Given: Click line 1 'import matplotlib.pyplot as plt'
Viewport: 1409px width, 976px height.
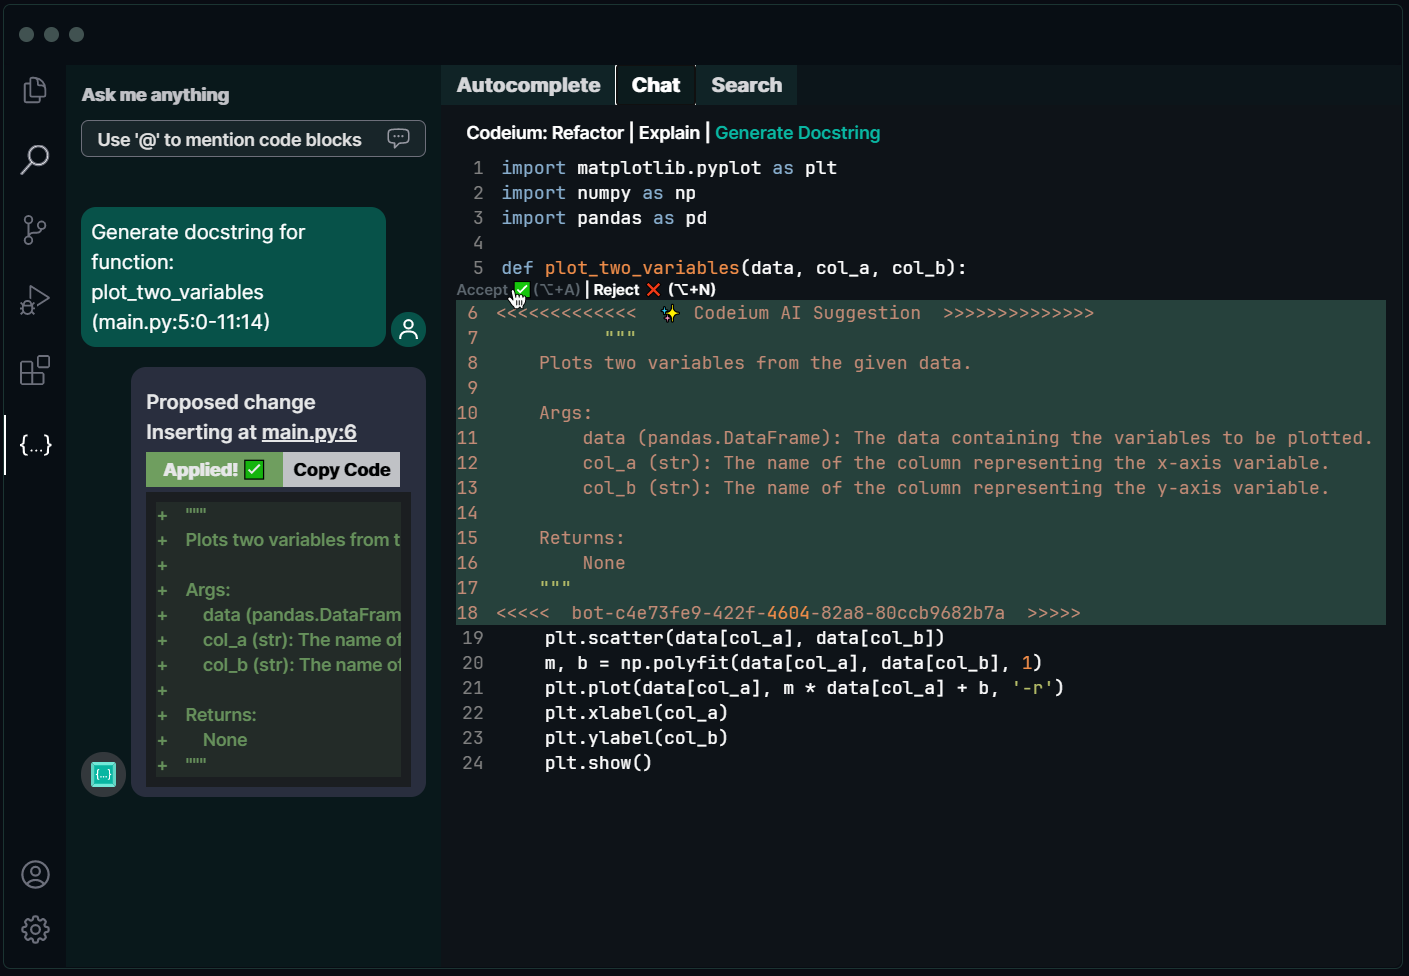Looking at the screenshot, I should coord(669,168).
